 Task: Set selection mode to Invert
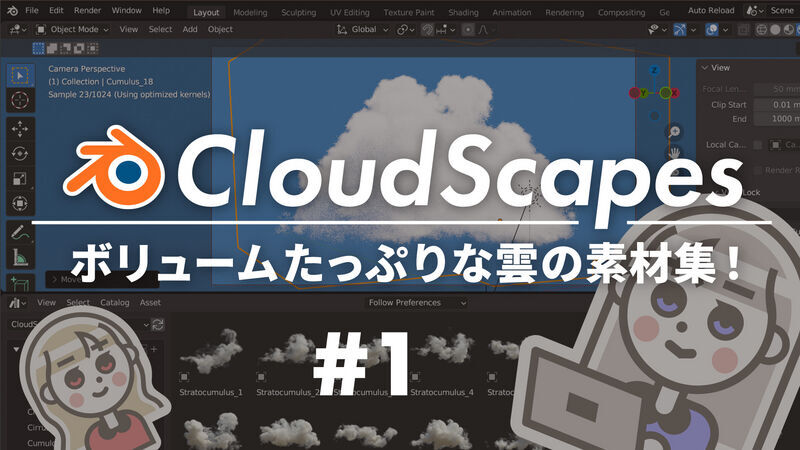pyautogui.click(x=79, y=48)
